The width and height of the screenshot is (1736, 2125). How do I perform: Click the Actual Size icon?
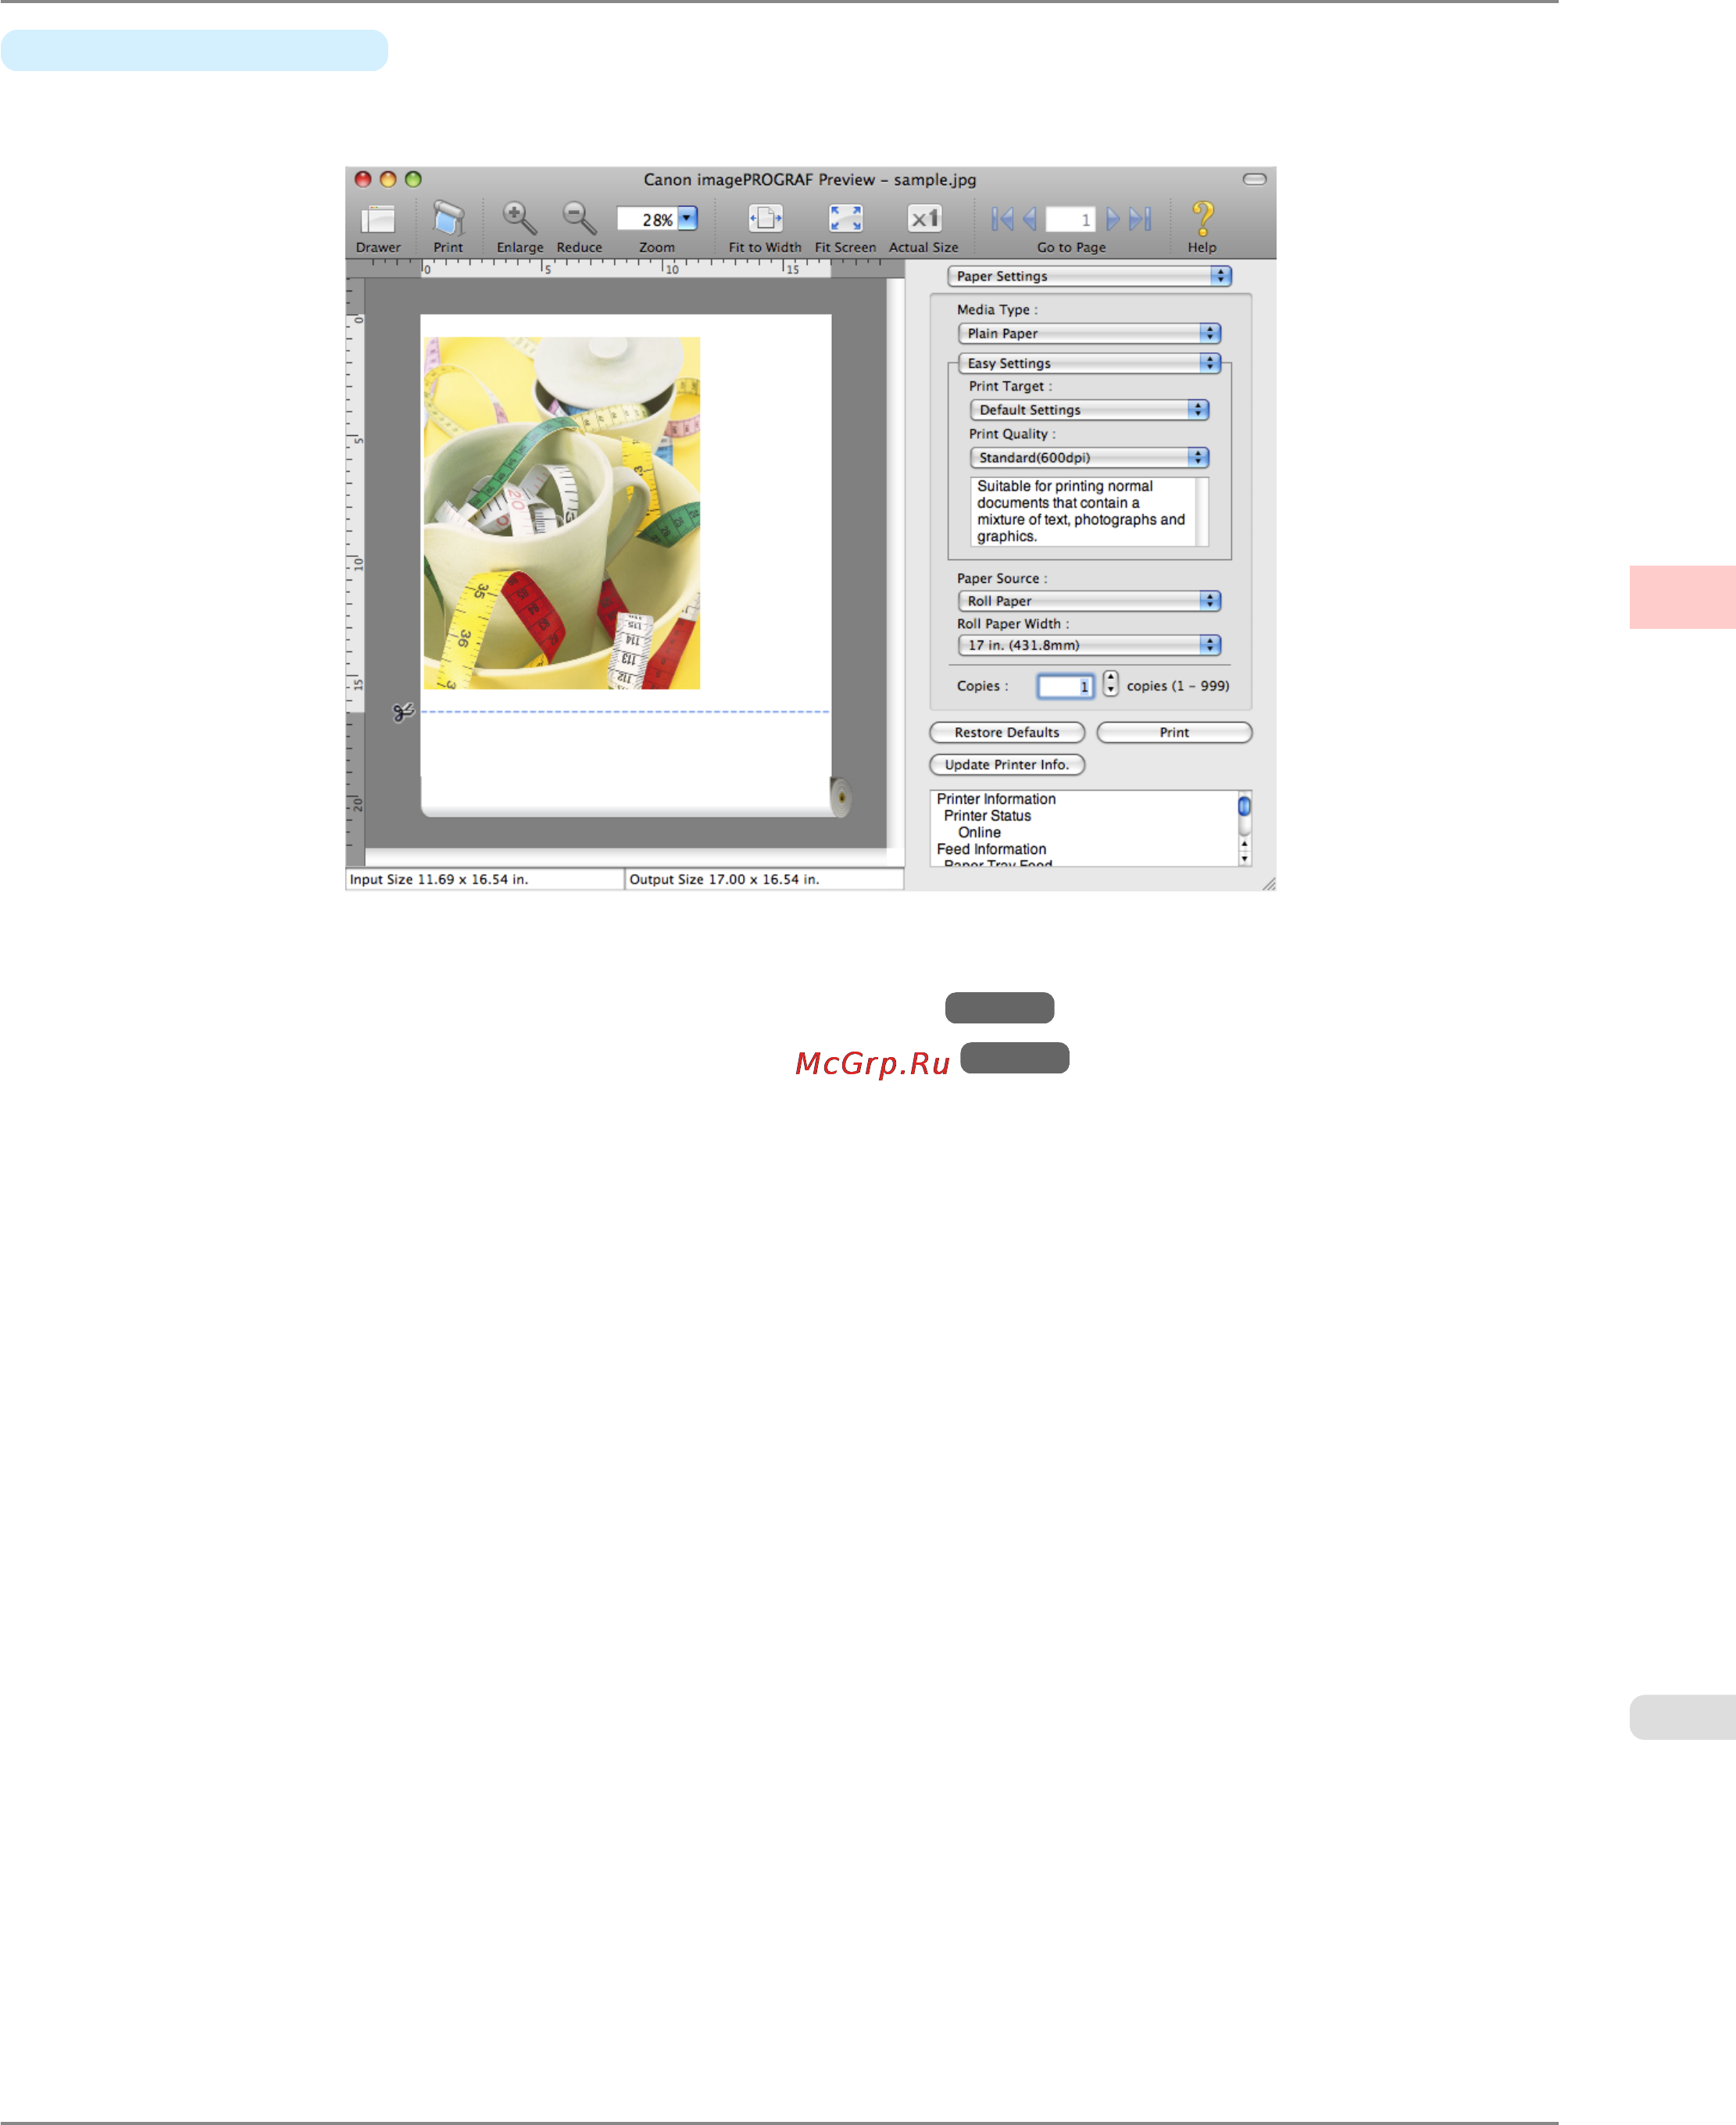(x=924, y=218)
